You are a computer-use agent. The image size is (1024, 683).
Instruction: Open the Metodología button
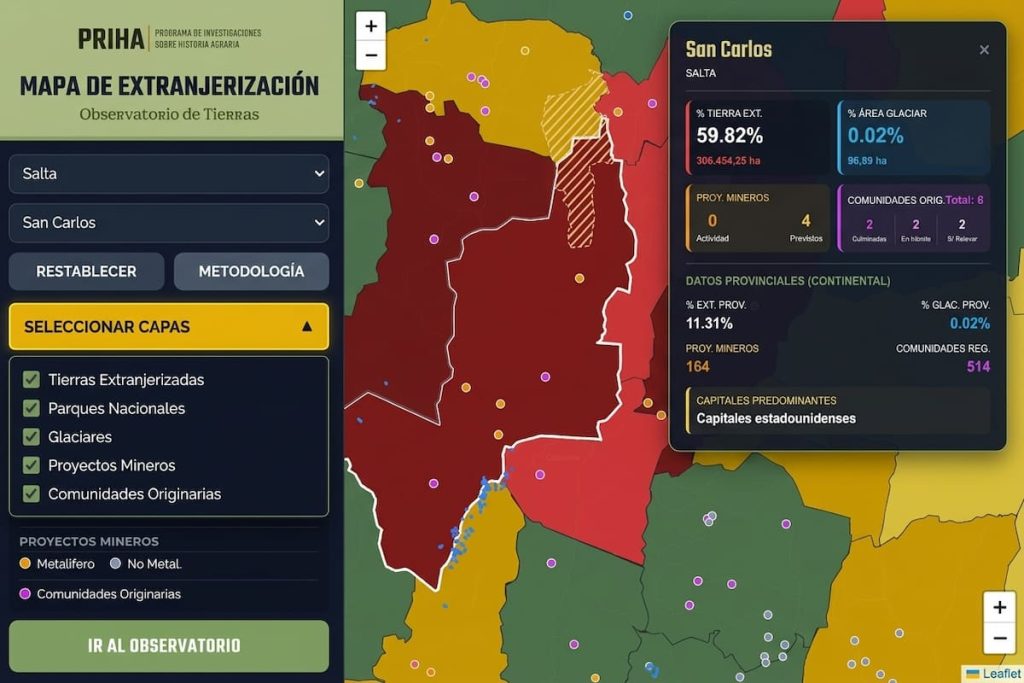click(251, 271)
